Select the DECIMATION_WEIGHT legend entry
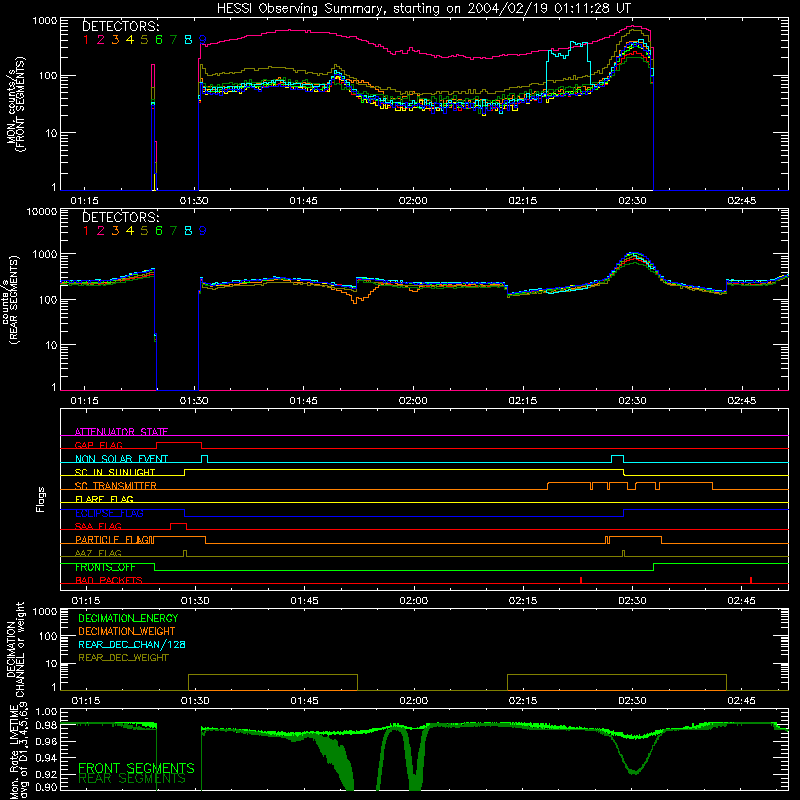The image size is (800, 800). click(127, 631)
